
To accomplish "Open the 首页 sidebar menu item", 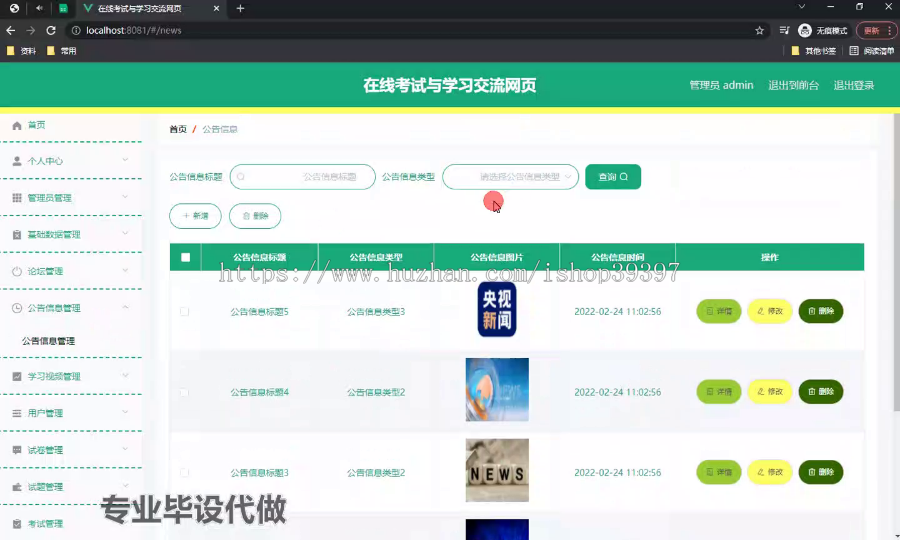I will coord(71,125).
